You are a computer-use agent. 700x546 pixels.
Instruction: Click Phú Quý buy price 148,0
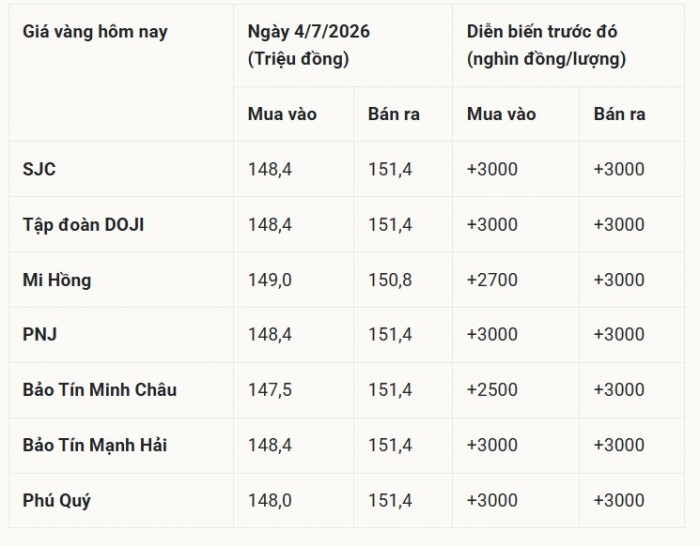tap(270, 500)
